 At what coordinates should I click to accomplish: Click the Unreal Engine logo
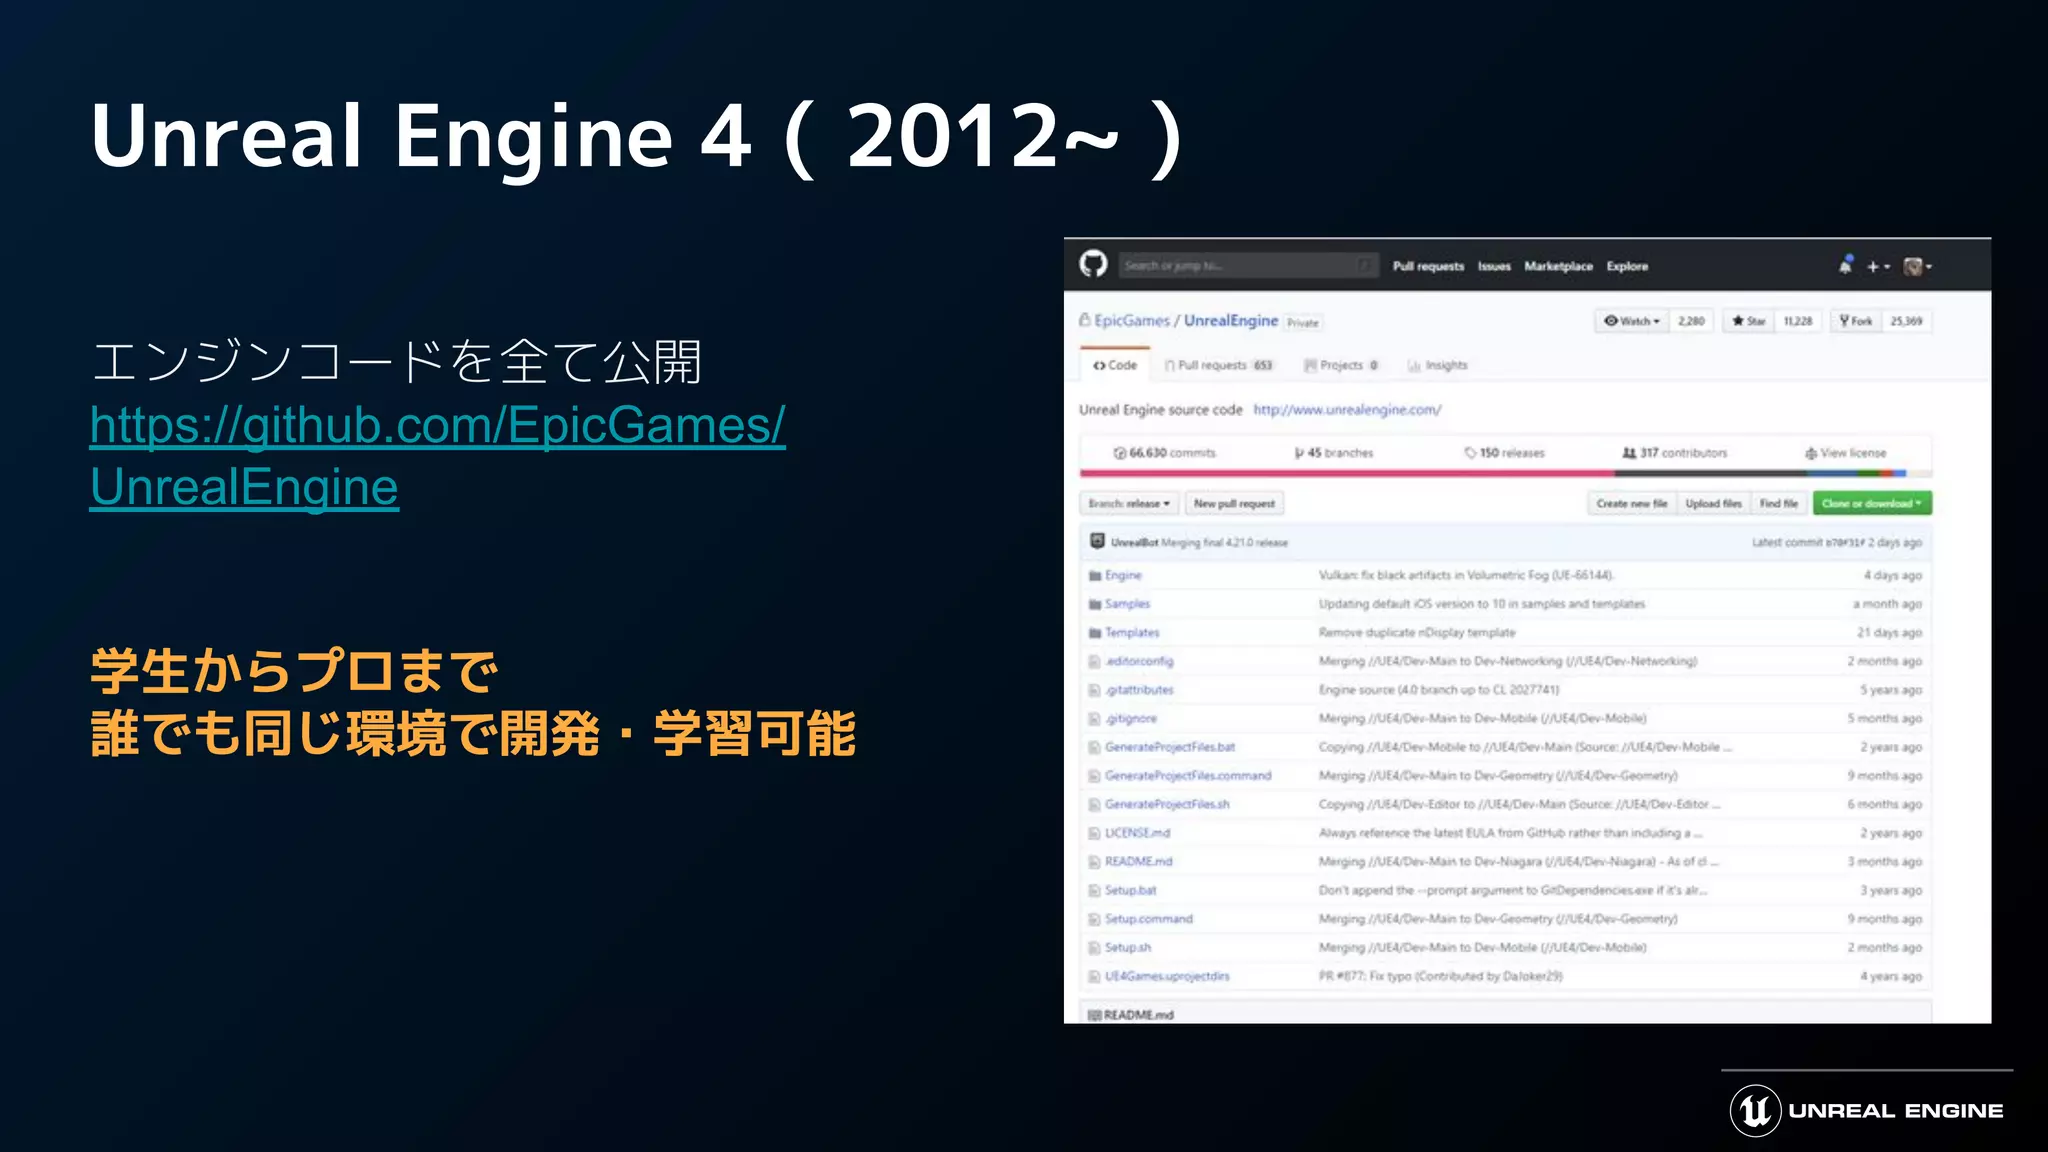tap(1867, 1110)
